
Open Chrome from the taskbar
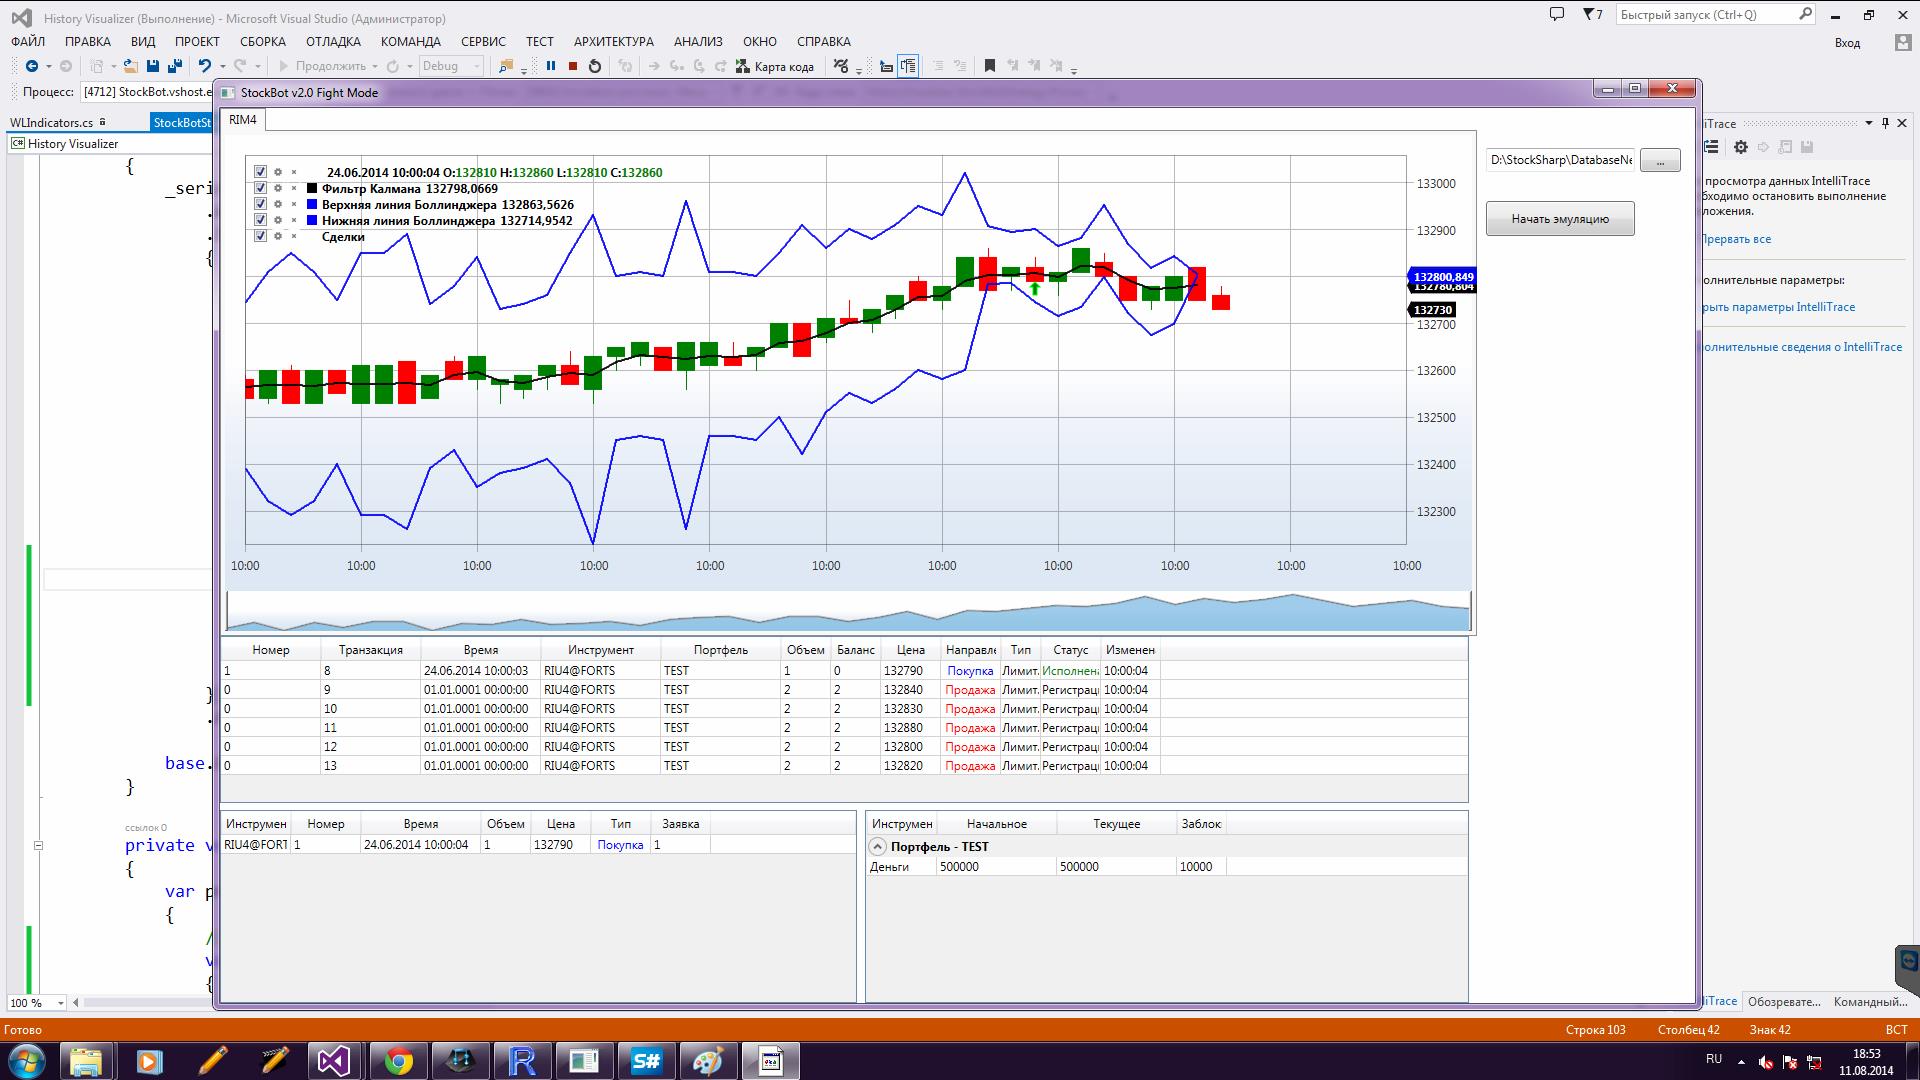(398, 1061)
